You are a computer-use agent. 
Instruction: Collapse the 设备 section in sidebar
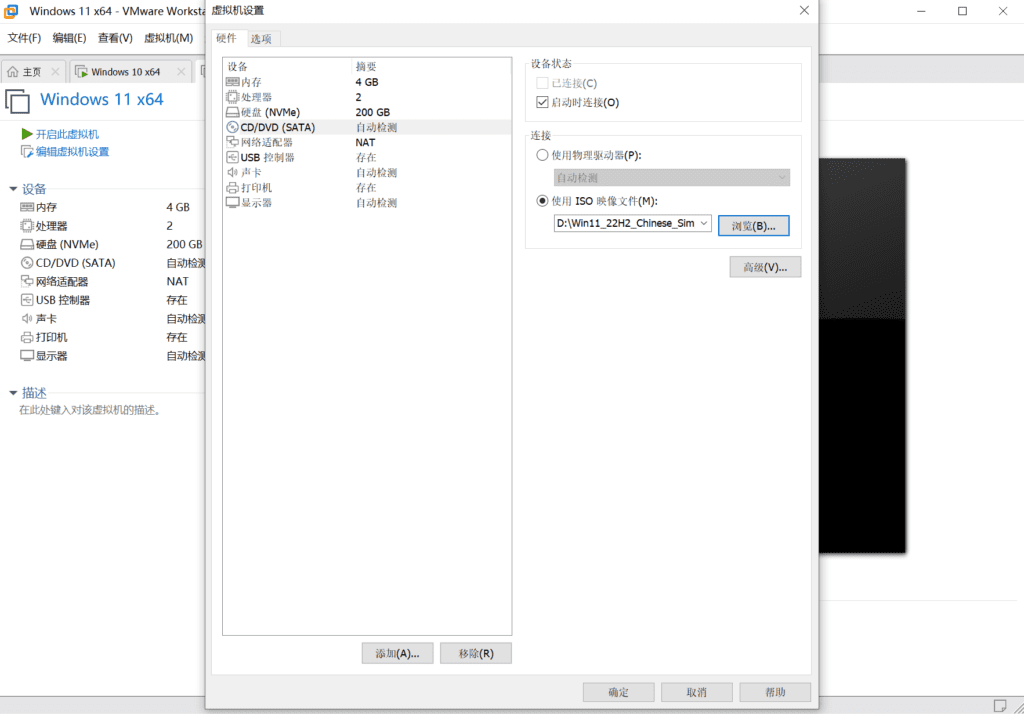click(x=13, y=189)
